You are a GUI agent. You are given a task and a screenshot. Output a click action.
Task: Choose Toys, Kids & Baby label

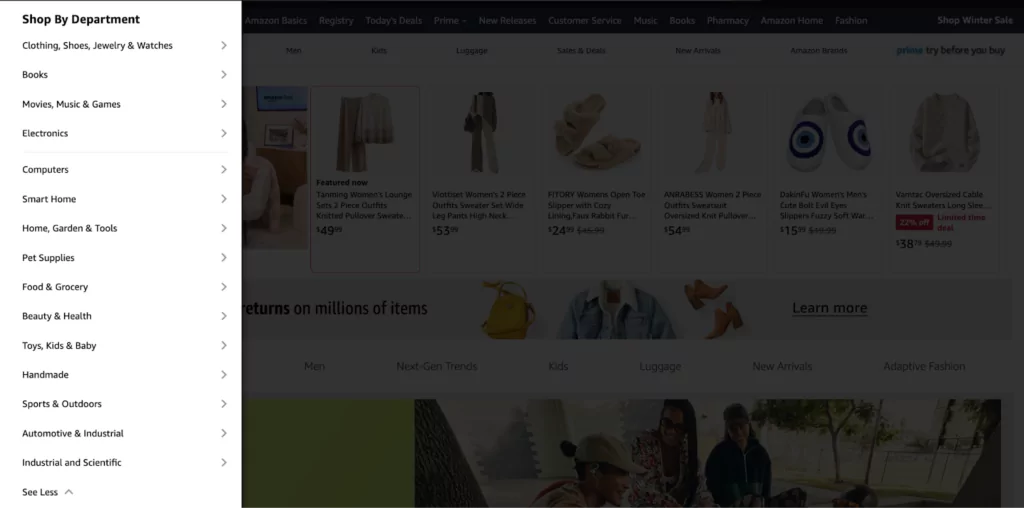[x=59, y=345]
